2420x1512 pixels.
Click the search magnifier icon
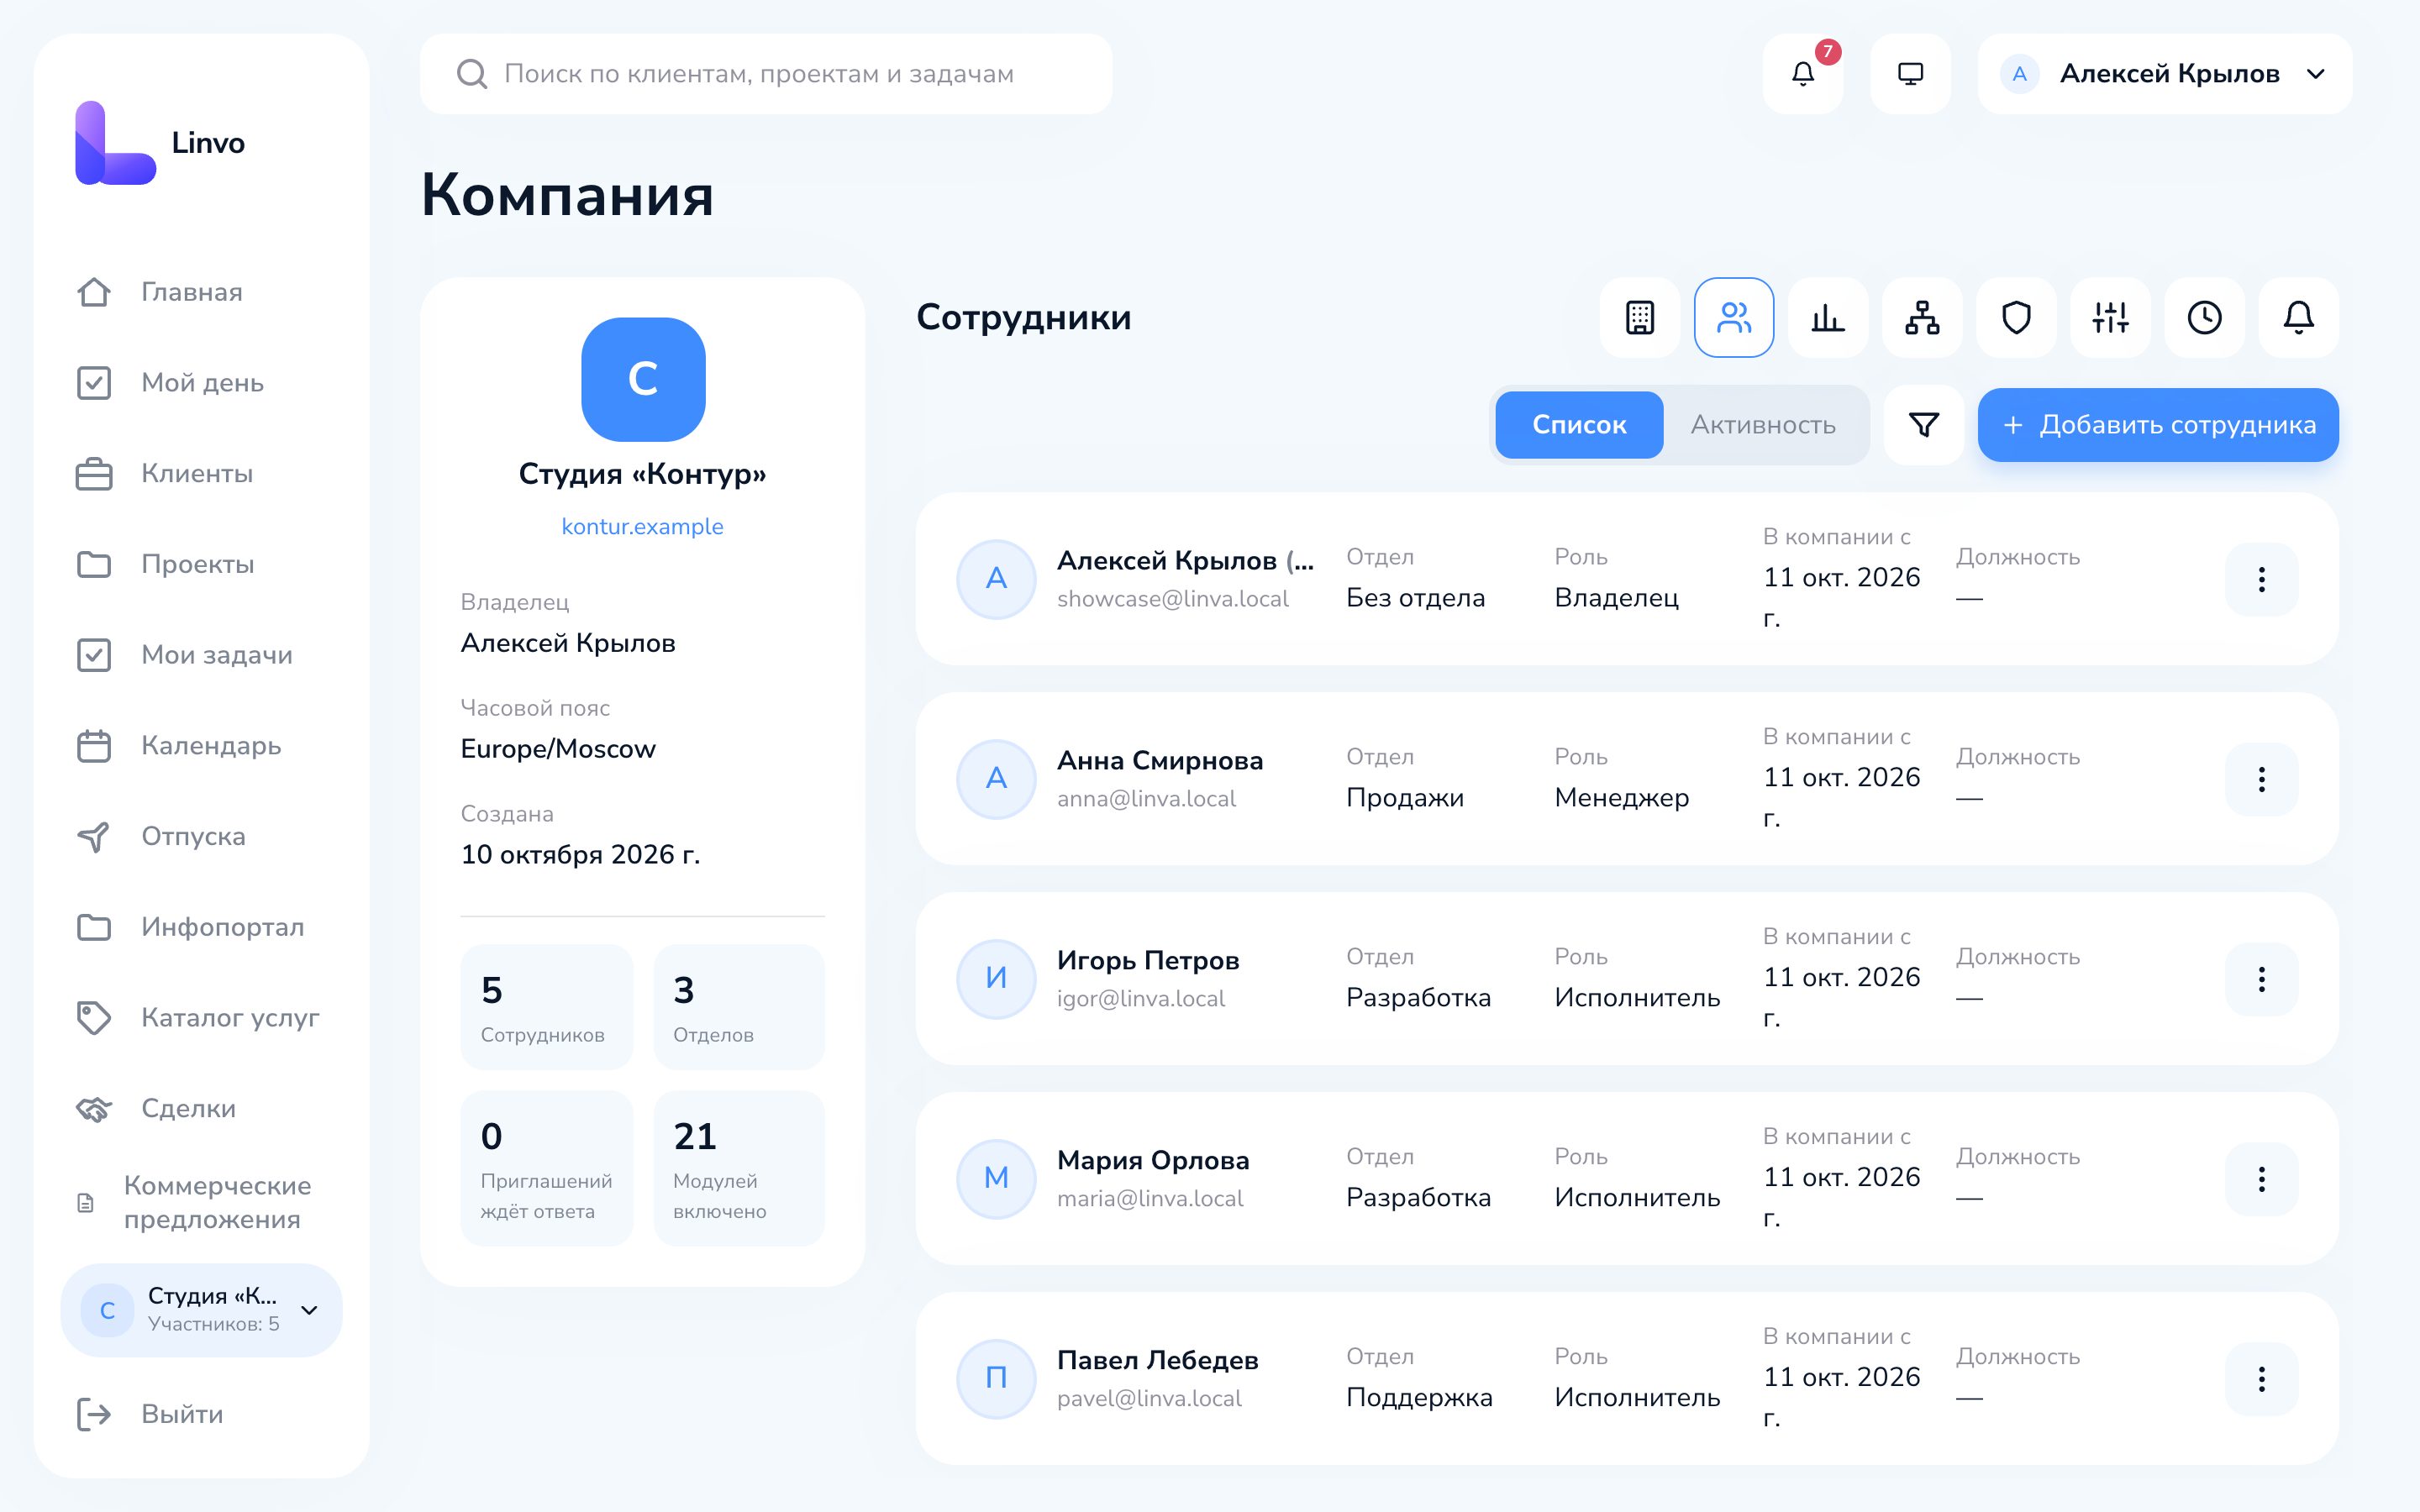tap(471, 74)
